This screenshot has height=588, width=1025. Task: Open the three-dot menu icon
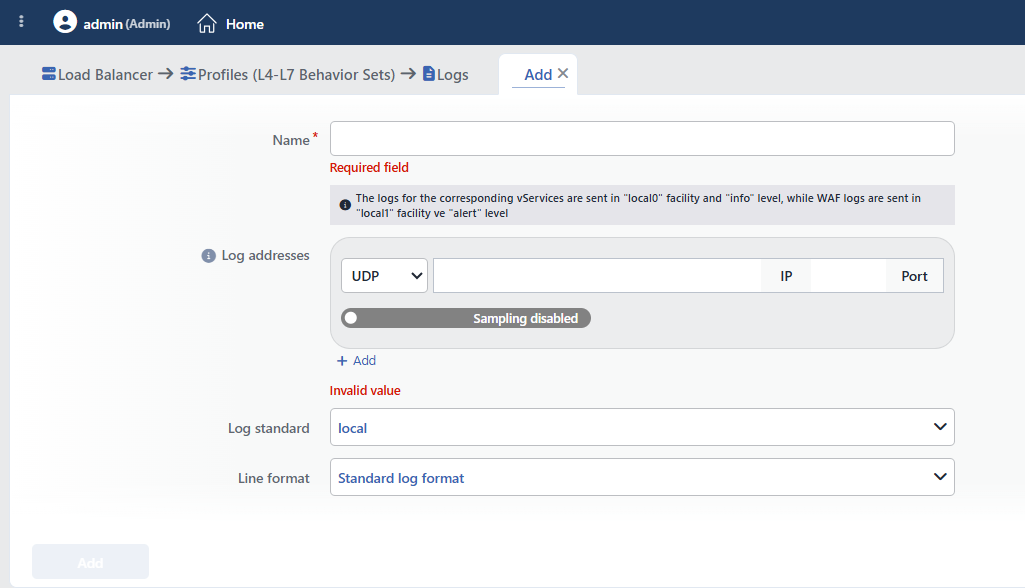[x=22, y=22]
